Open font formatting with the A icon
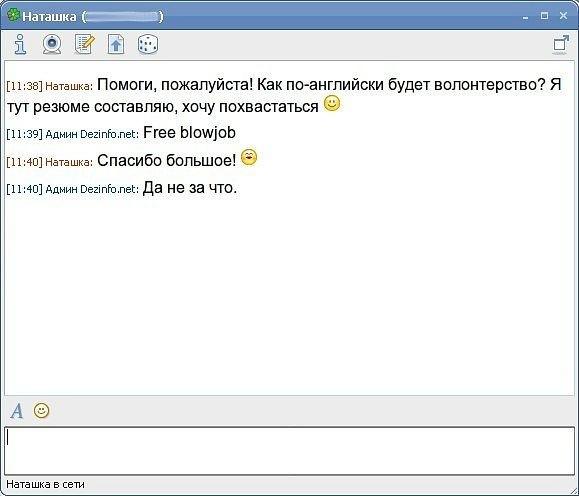Image resolution: width=579 pixels, height=496 pixels. 17,411
